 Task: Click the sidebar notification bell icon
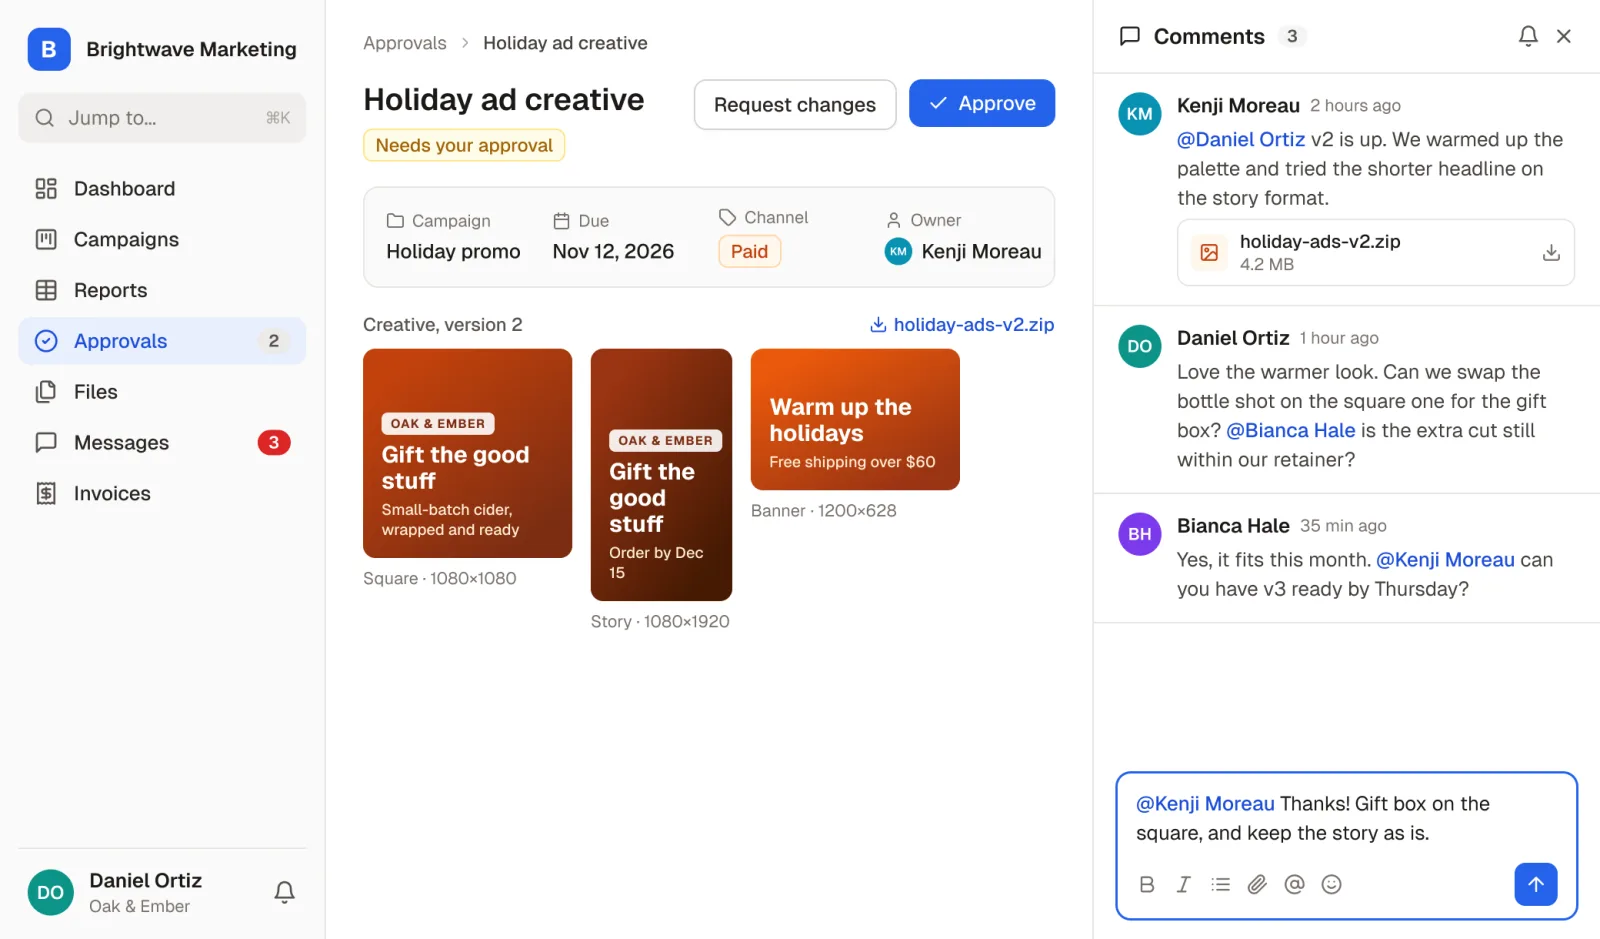[x=284, y=892]
